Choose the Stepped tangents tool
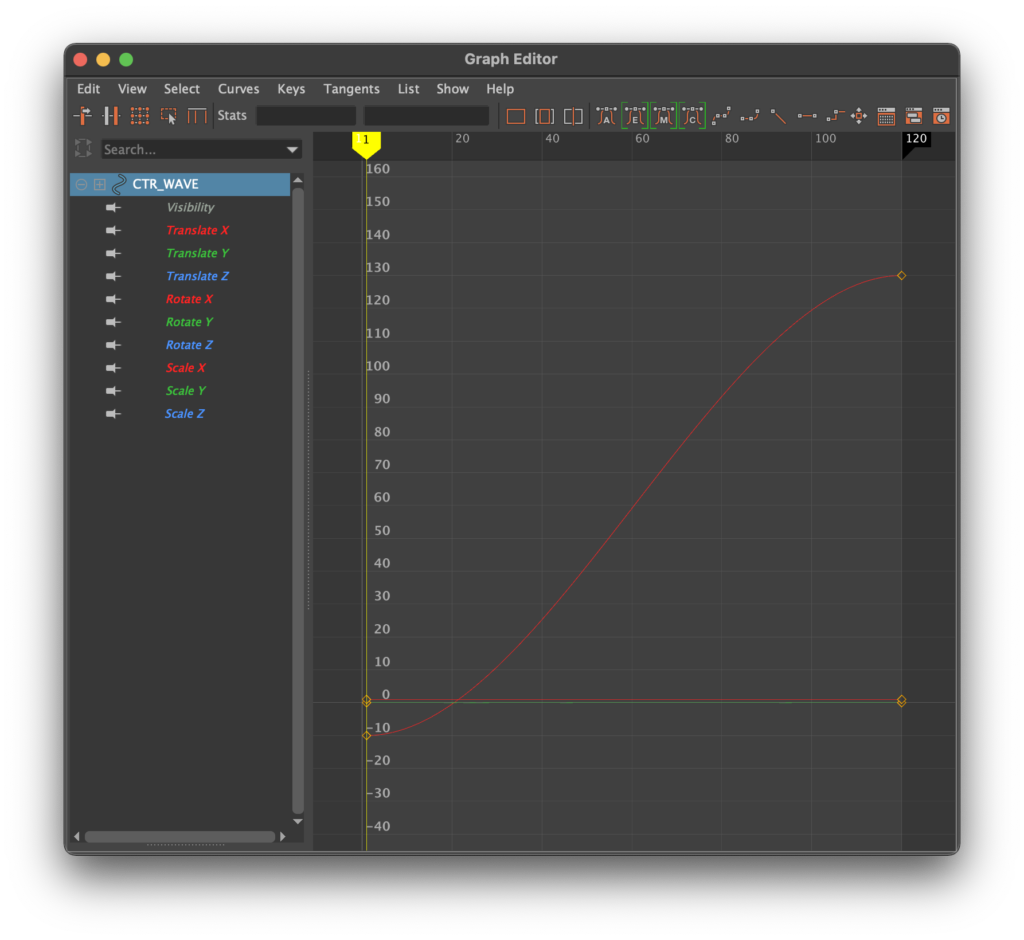 [835, 116]
